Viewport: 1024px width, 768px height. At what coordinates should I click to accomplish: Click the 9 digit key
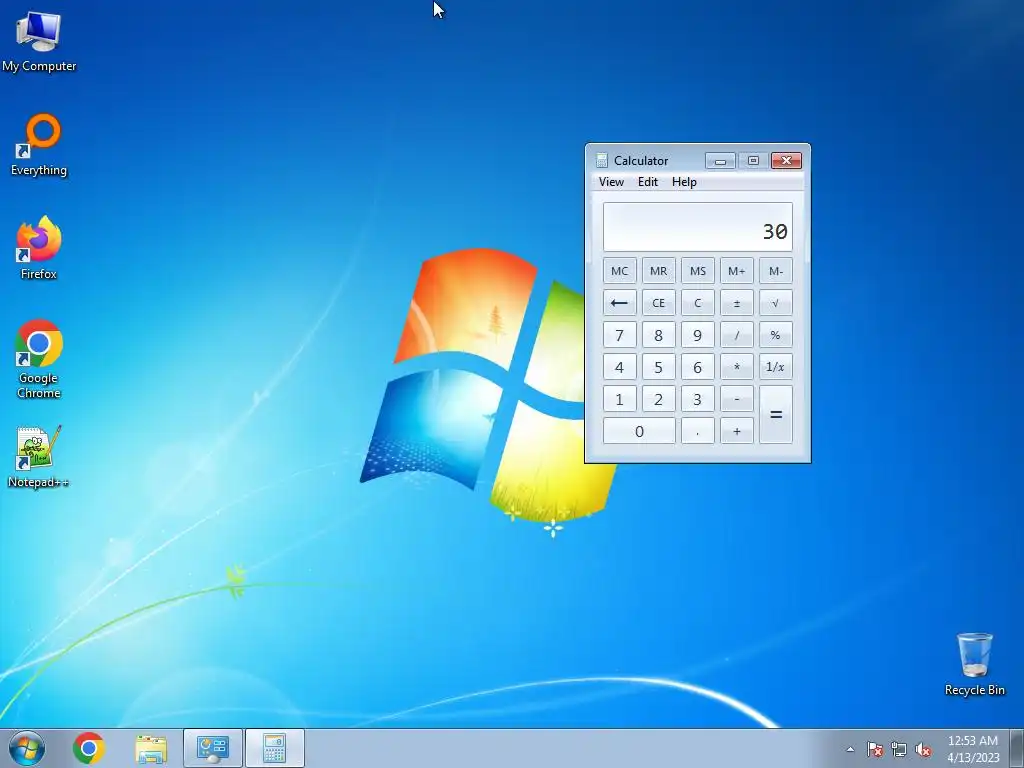pos(697,335)
